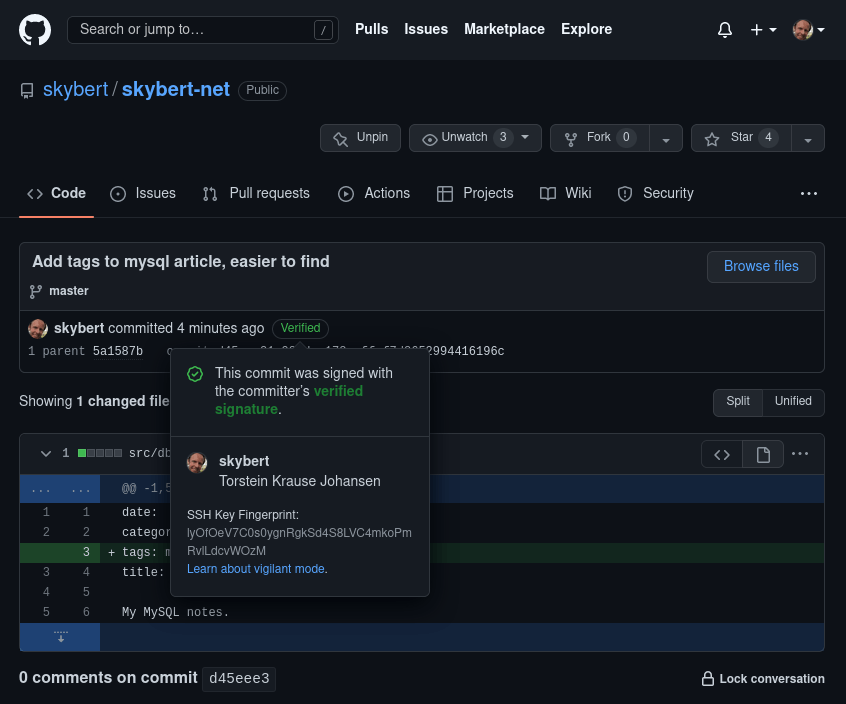This screenshot has width=846, height=704.
Task: Open the Marketplace page
Action: point(504,29)
